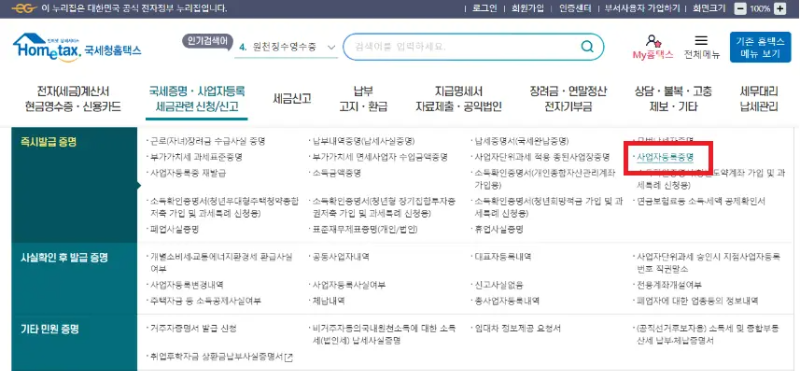800x371 pixels.
Task: Open the 전자(세금)계산서 현금영수증·신용카드 menu
Action: tap(73, 99)
